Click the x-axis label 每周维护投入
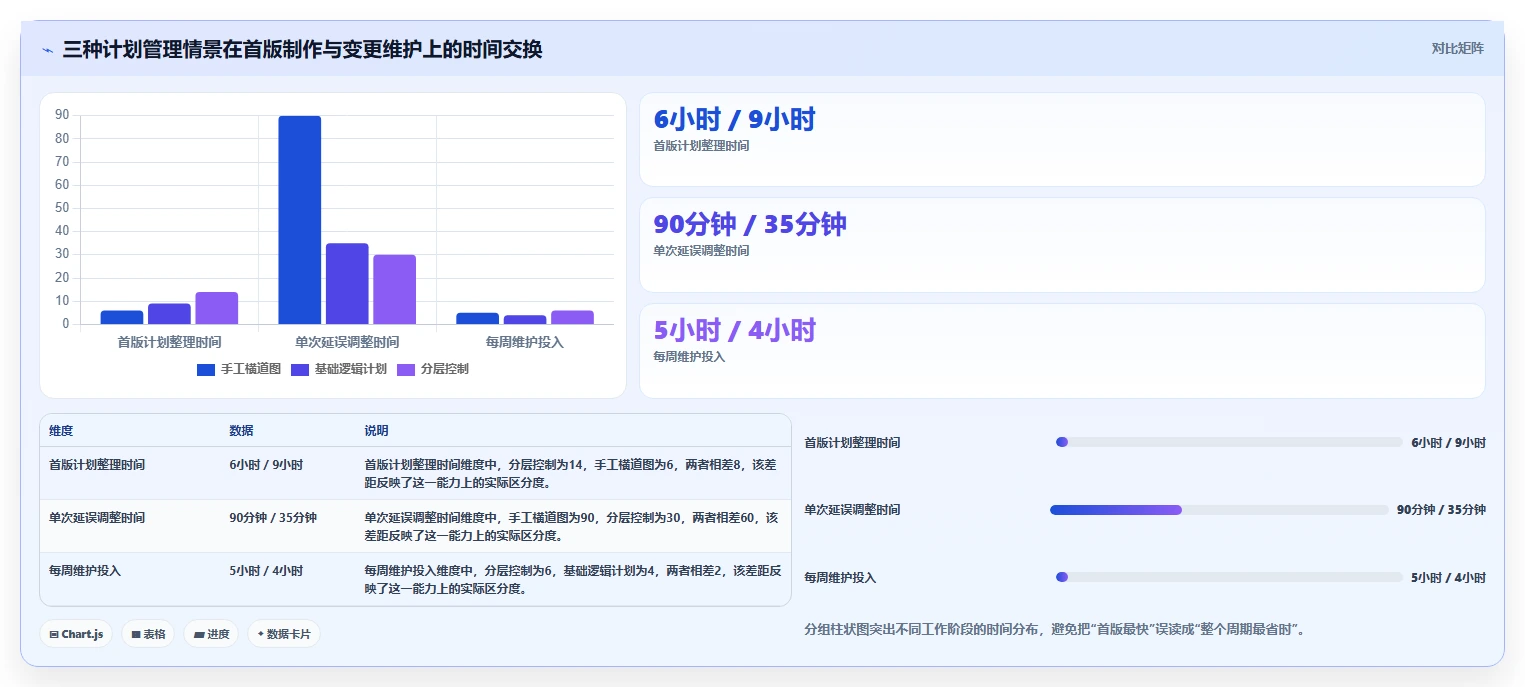1525x687 pixels. point(525,342)
